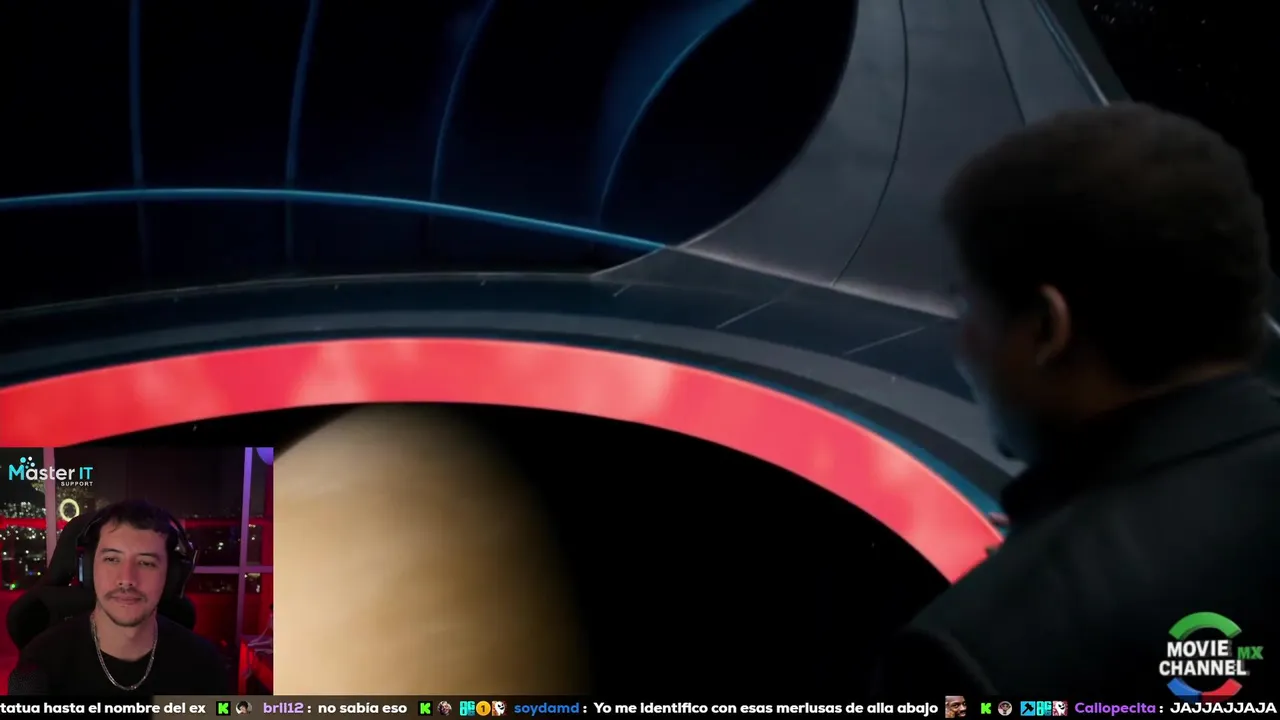Select the chat message "no sabía eso"

[x=362, y=708]
